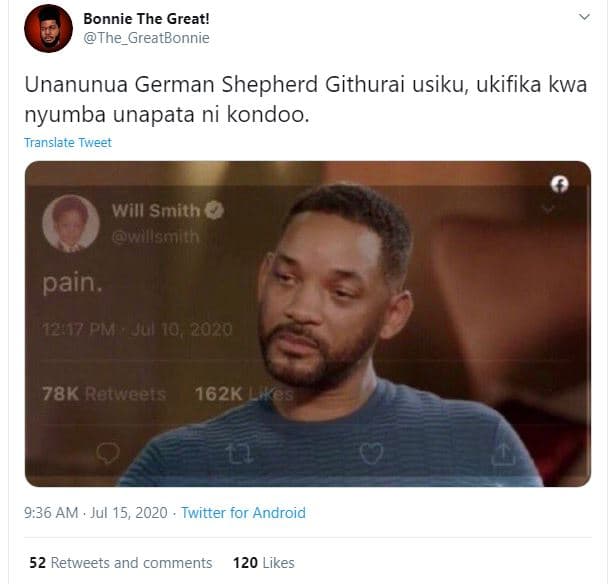Click the reply speech bubble icon in image

(108, 453)
